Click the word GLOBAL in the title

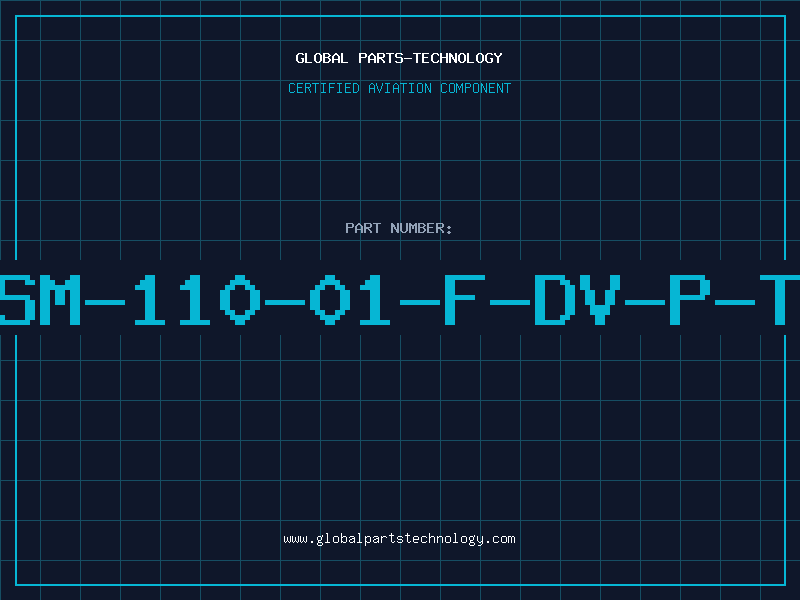[x=322, y=58]
